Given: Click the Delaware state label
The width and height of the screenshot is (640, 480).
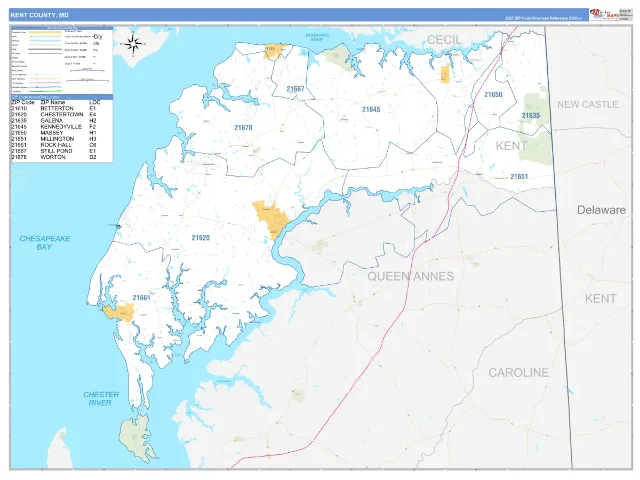Looking at the screenshot, I should [601, 210].
